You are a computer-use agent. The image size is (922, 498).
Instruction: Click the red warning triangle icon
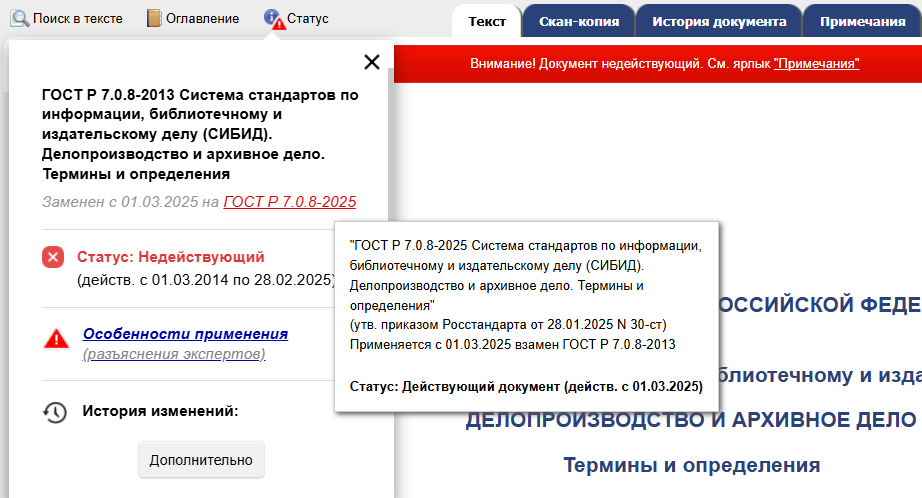(56, 339)
